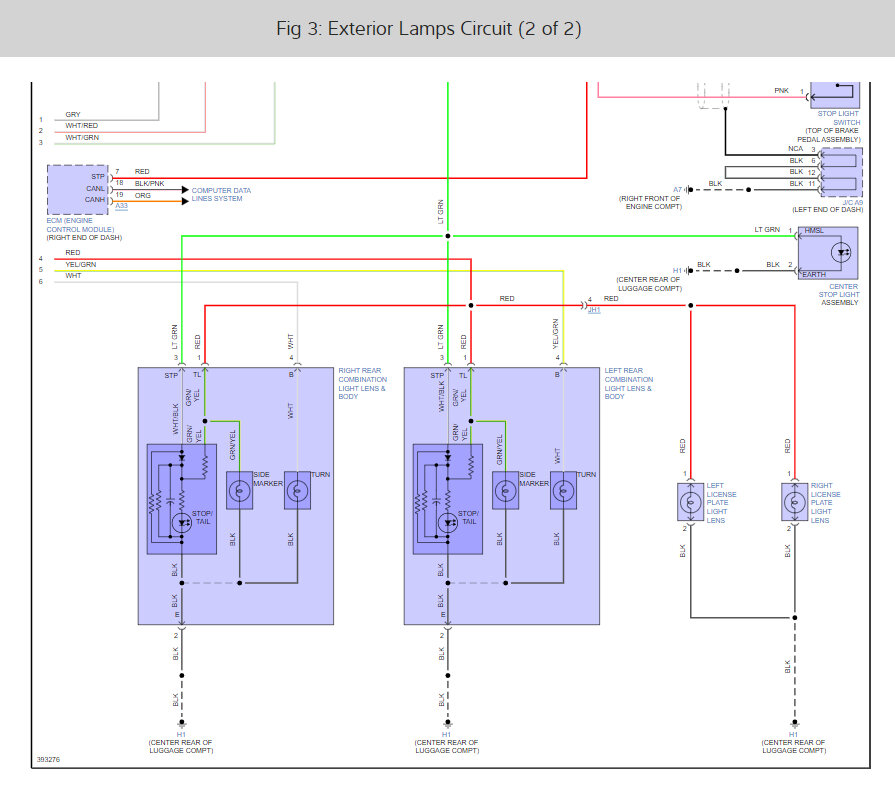Select the Left Rear Combination Light Lens & Body label
895x794 pixels.
tap(628, 384)
